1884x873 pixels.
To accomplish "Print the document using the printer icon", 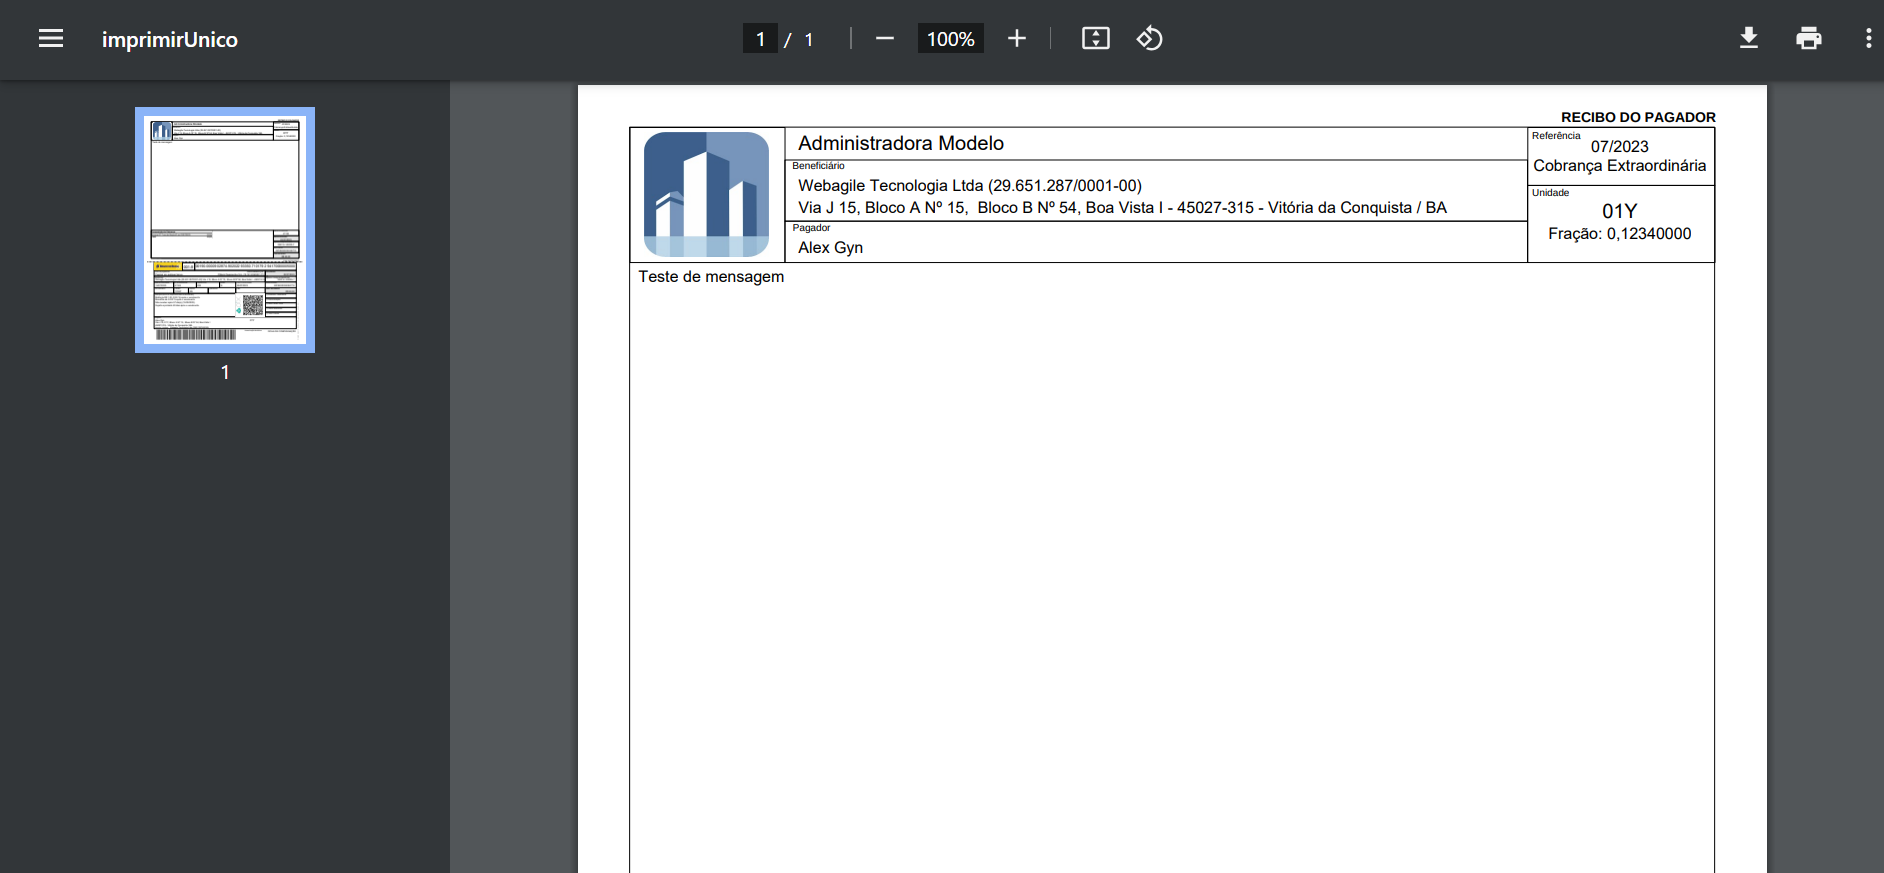I will tap(1808, 39).
